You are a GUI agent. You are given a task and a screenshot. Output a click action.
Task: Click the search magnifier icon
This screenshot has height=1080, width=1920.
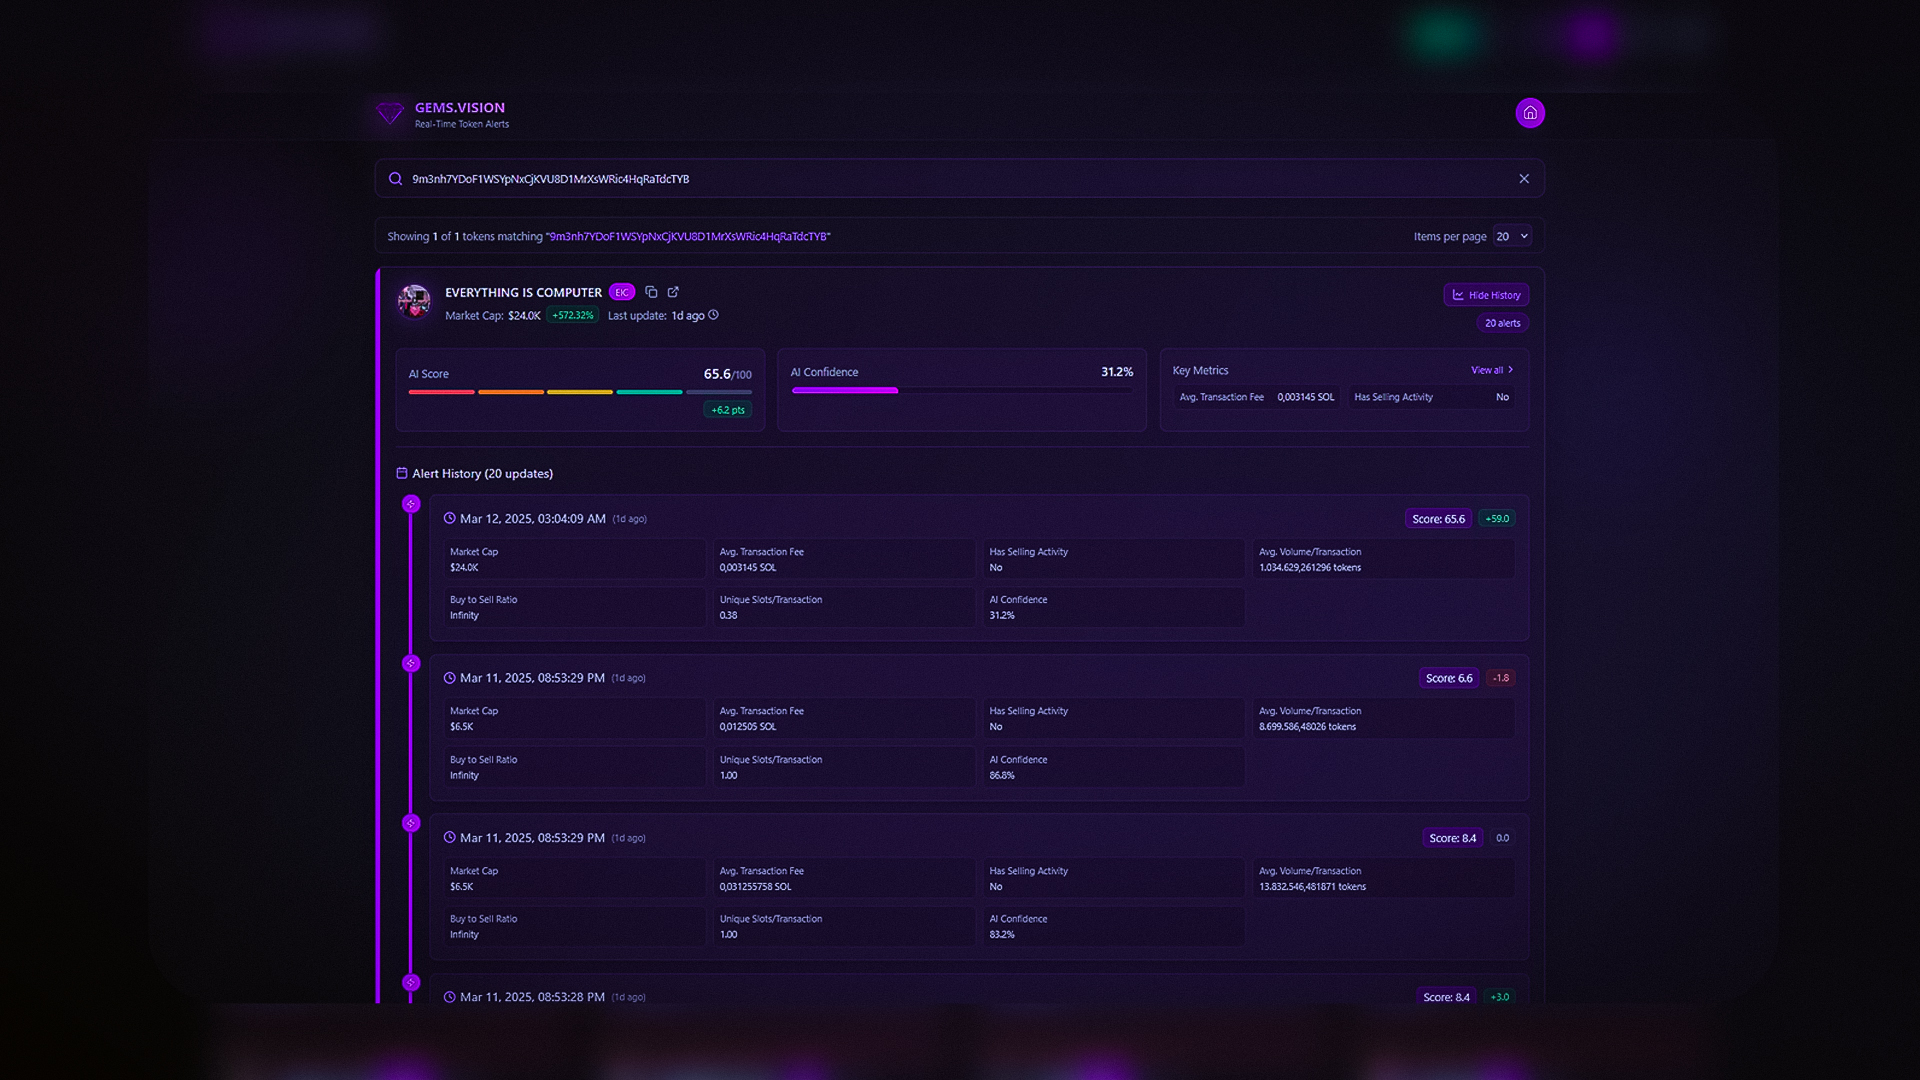396,179
